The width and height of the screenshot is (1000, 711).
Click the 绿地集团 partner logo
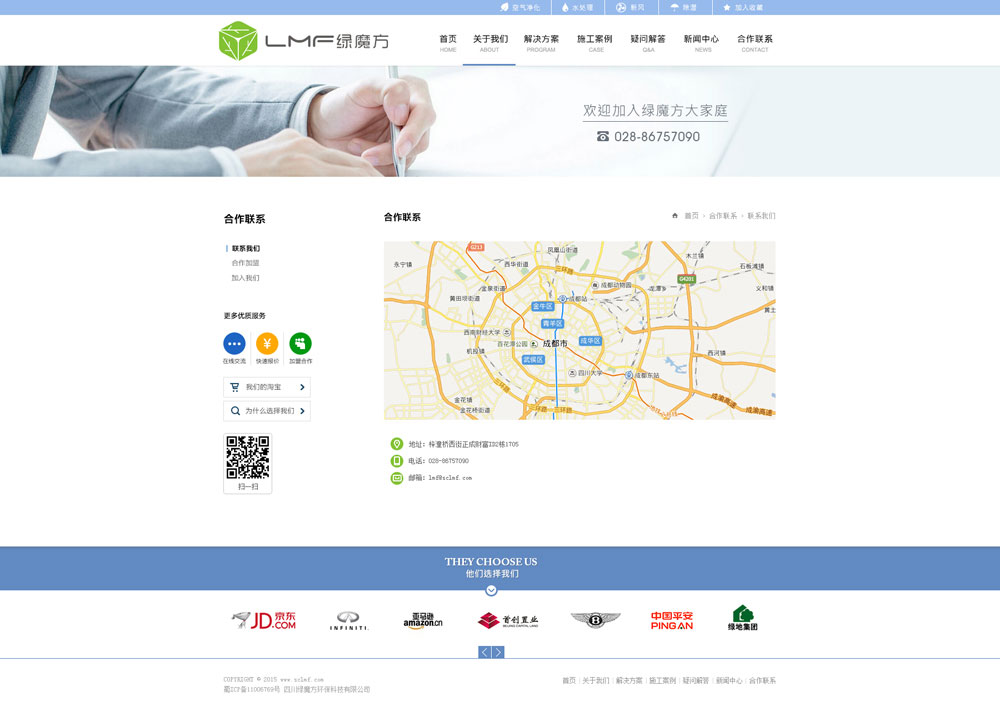tap(743, 618)
